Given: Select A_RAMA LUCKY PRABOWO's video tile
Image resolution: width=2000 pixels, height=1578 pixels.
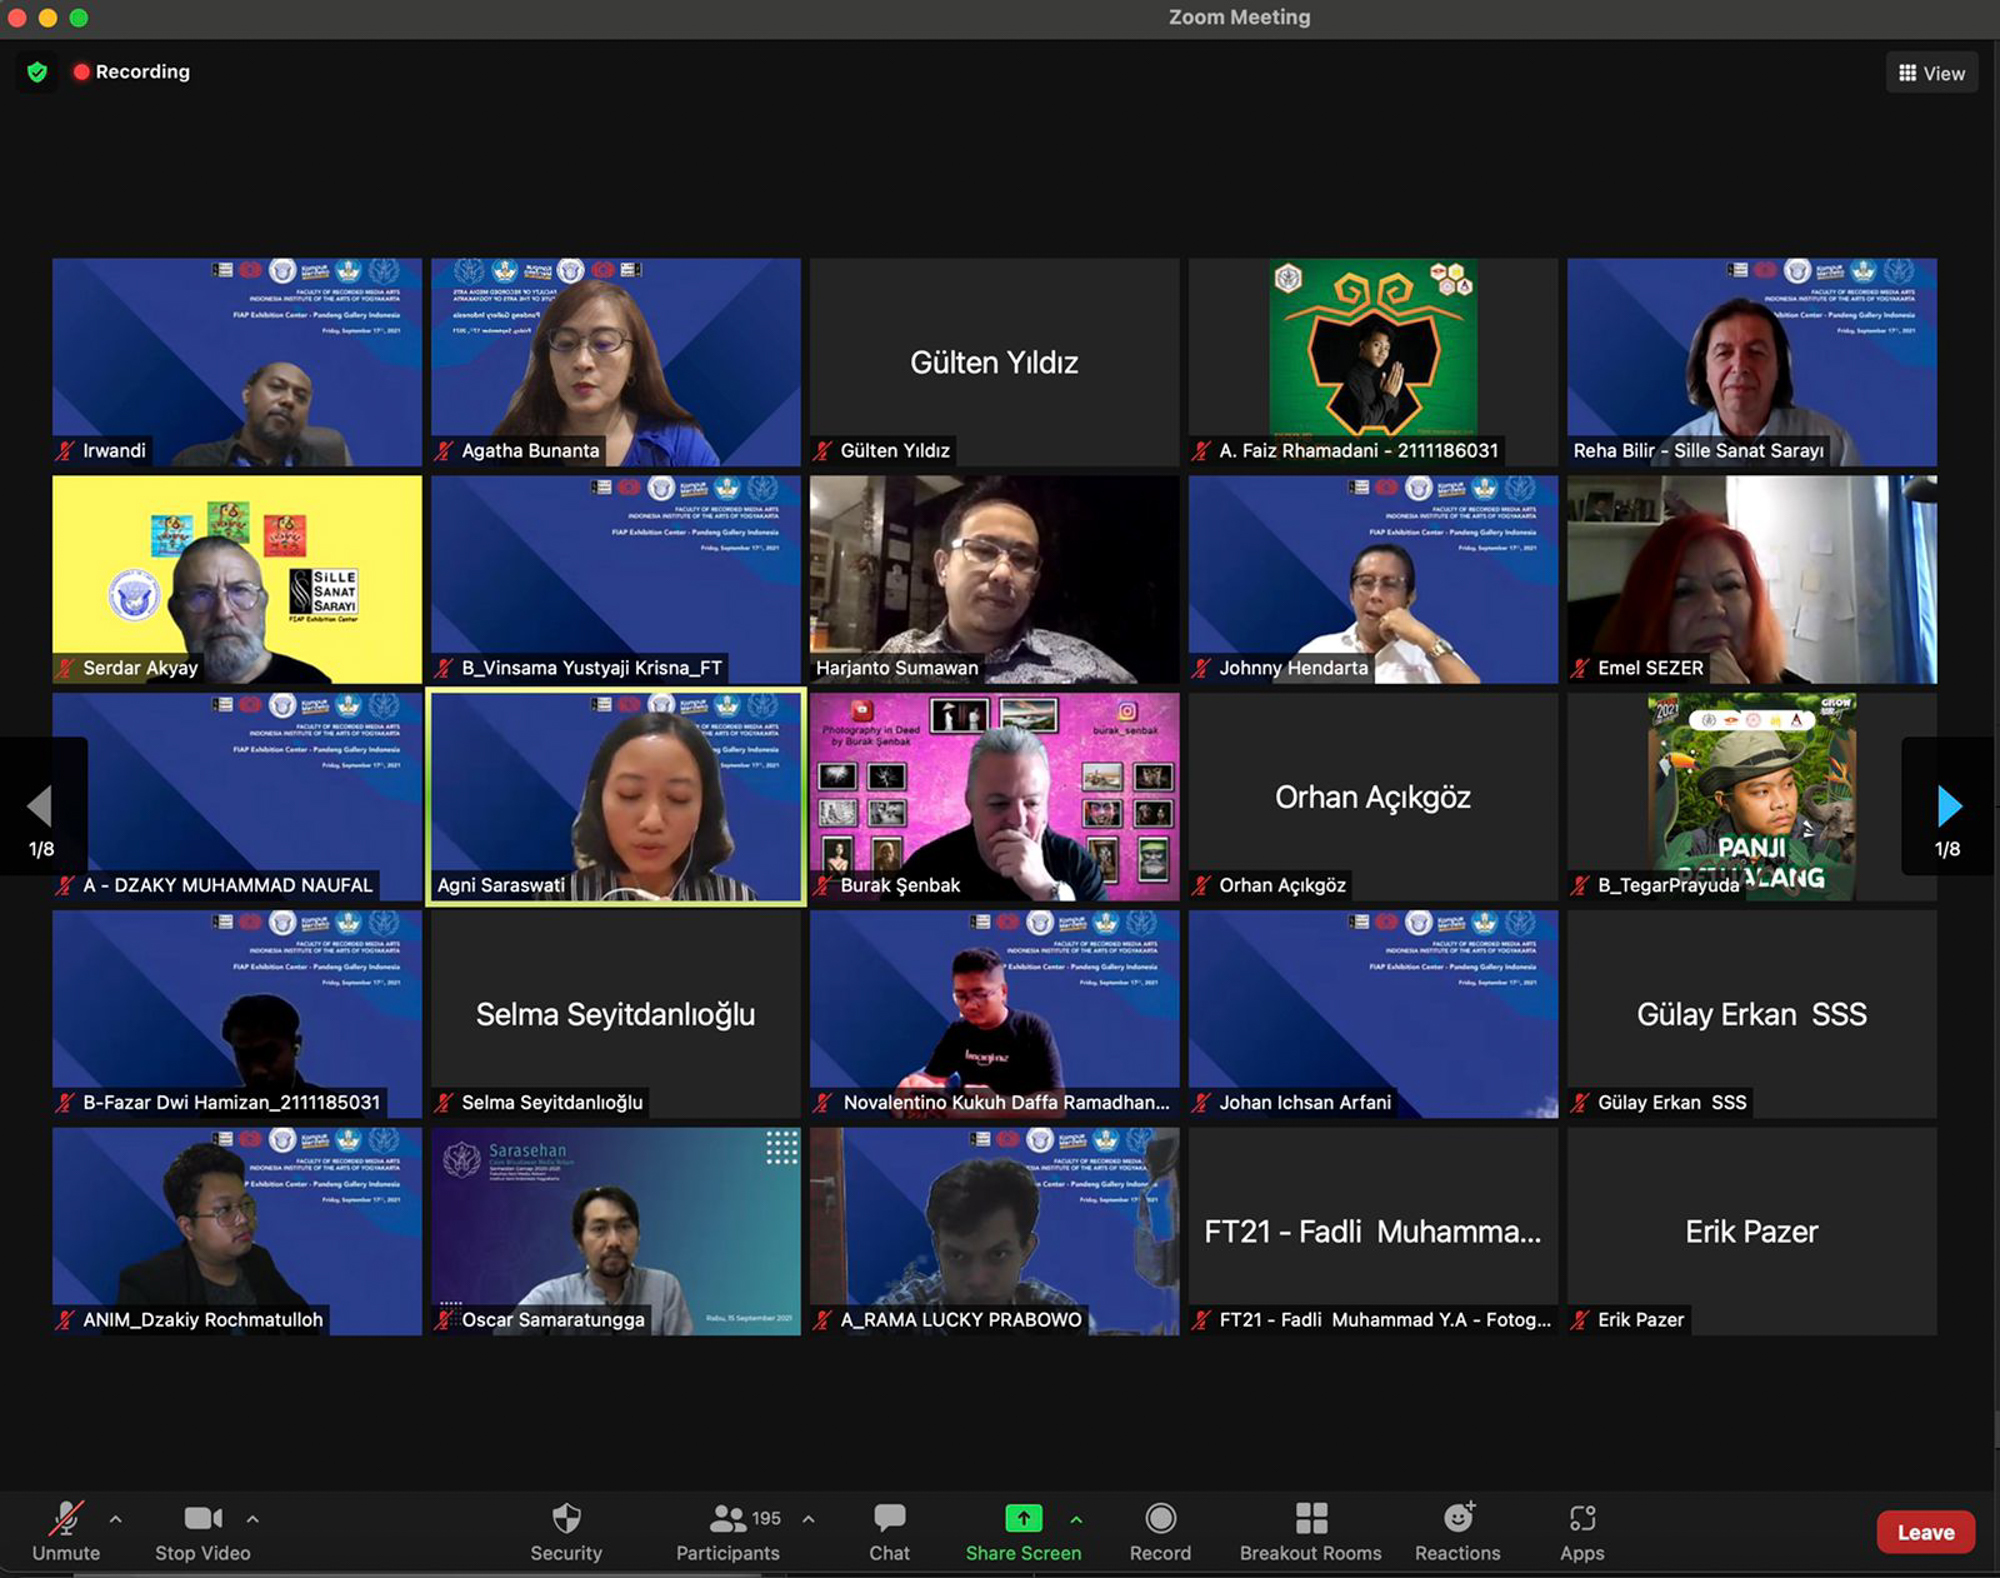Looking at the screenshot, I should (x=994, y=1231).
